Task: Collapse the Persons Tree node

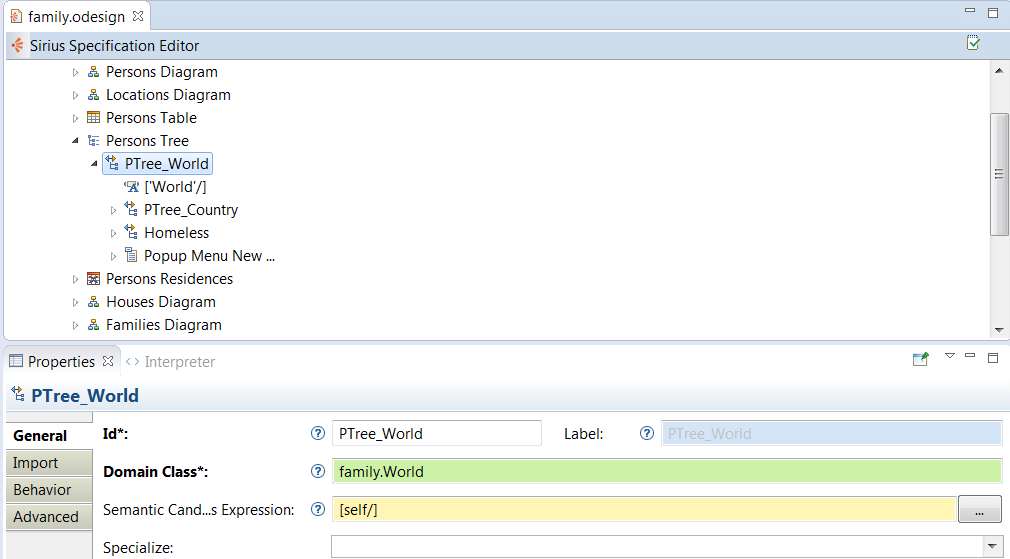Action: coord(75,141)
